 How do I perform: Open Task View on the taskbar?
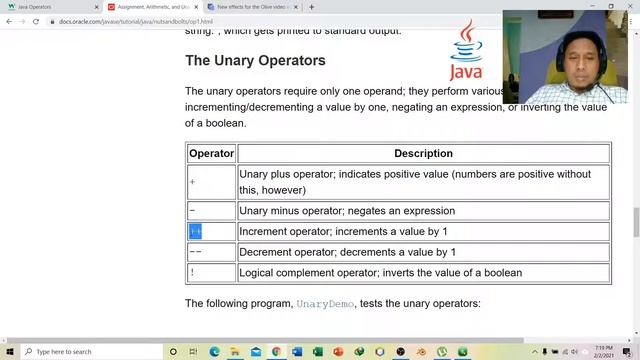coord(193,351)
